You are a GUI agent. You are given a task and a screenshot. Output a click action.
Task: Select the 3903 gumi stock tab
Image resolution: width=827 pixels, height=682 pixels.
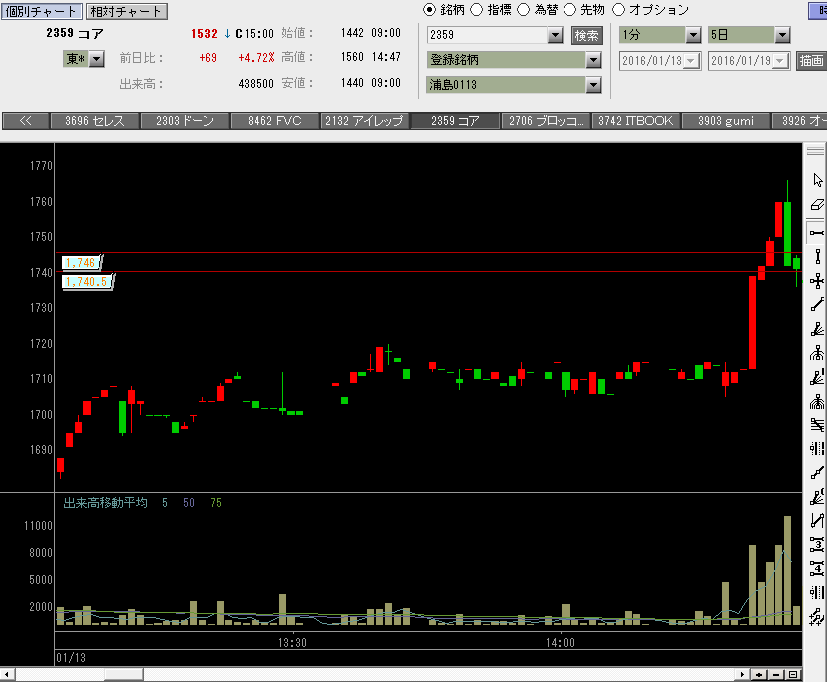click(726, 121)
